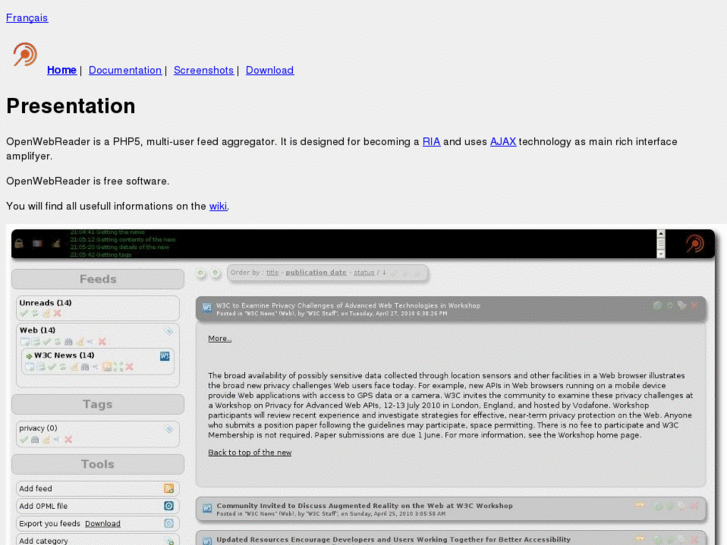The height and width of the screenshot is (545, 727).
Task: Click the green expand-arrows icon under W3C News
Action: [118, 367]
